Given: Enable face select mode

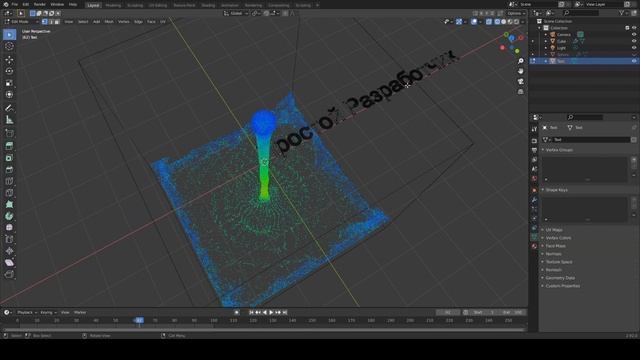Looking at the screenshot, I should (x=57, y=22).
